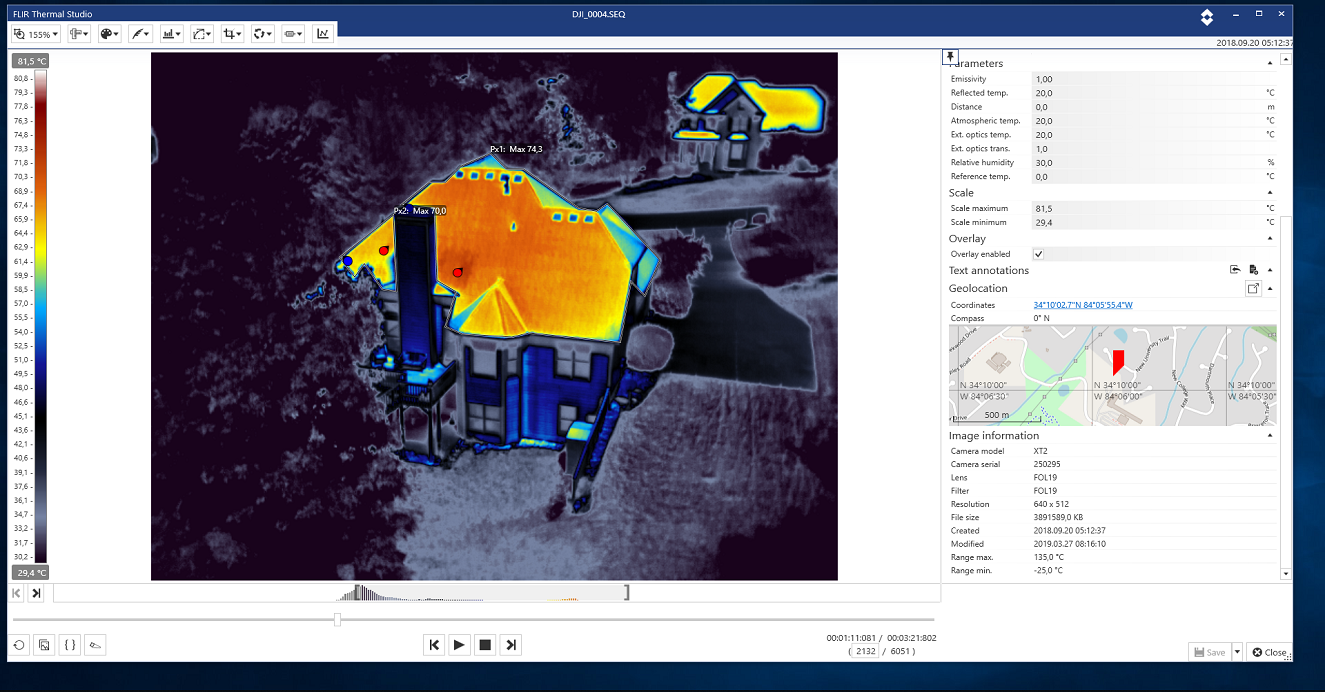Click the Px2 Max 70,0 label
1325x692 pixels.
(419, 211)
